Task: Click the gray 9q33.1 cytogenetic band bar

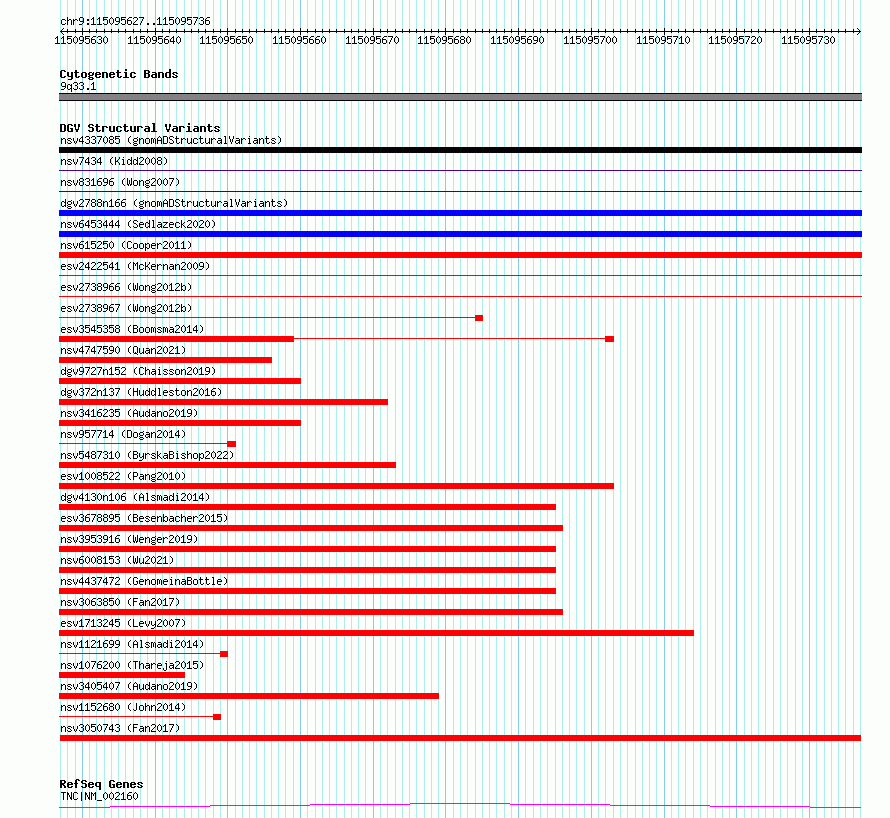Action: point(460,97)
